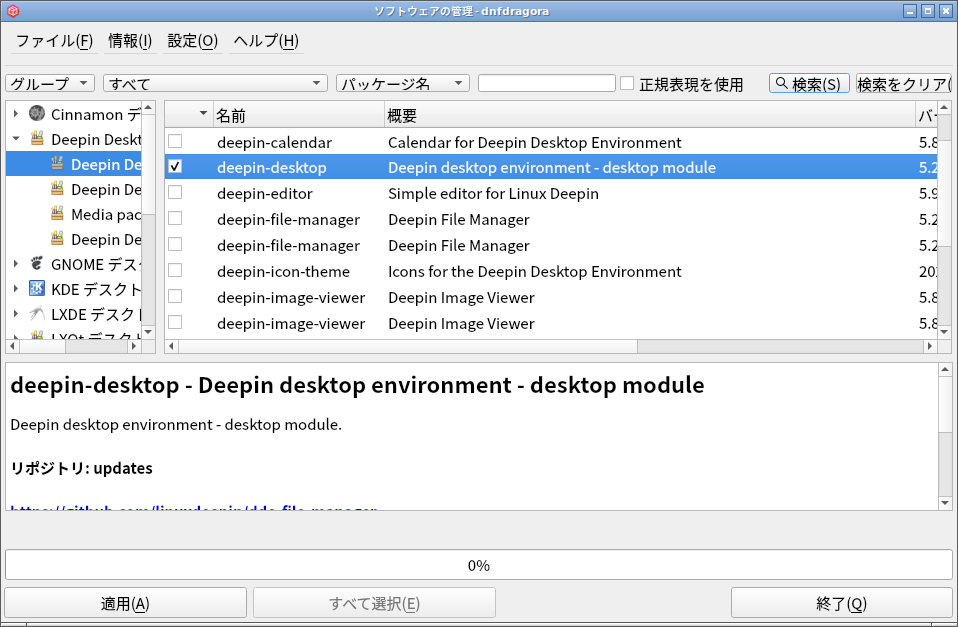
Task: Select the deepin-icon-theme package name
Action: point(283,271)
